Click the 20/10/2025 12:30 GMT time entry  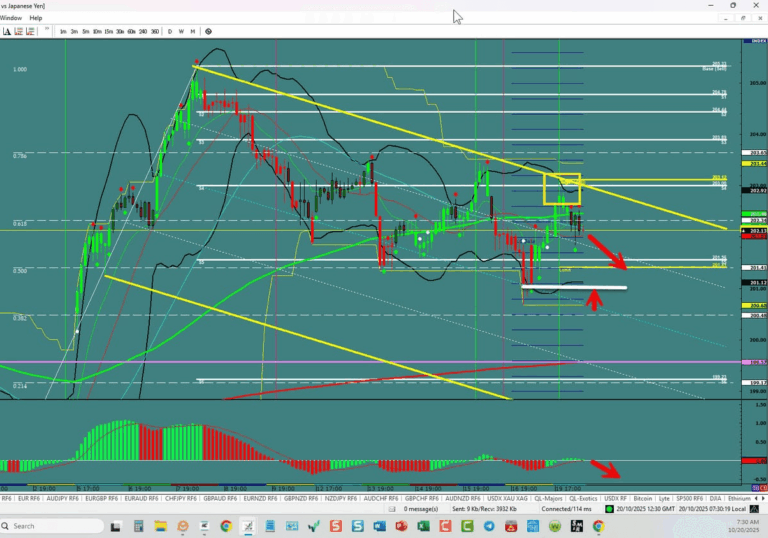(646, 509)
